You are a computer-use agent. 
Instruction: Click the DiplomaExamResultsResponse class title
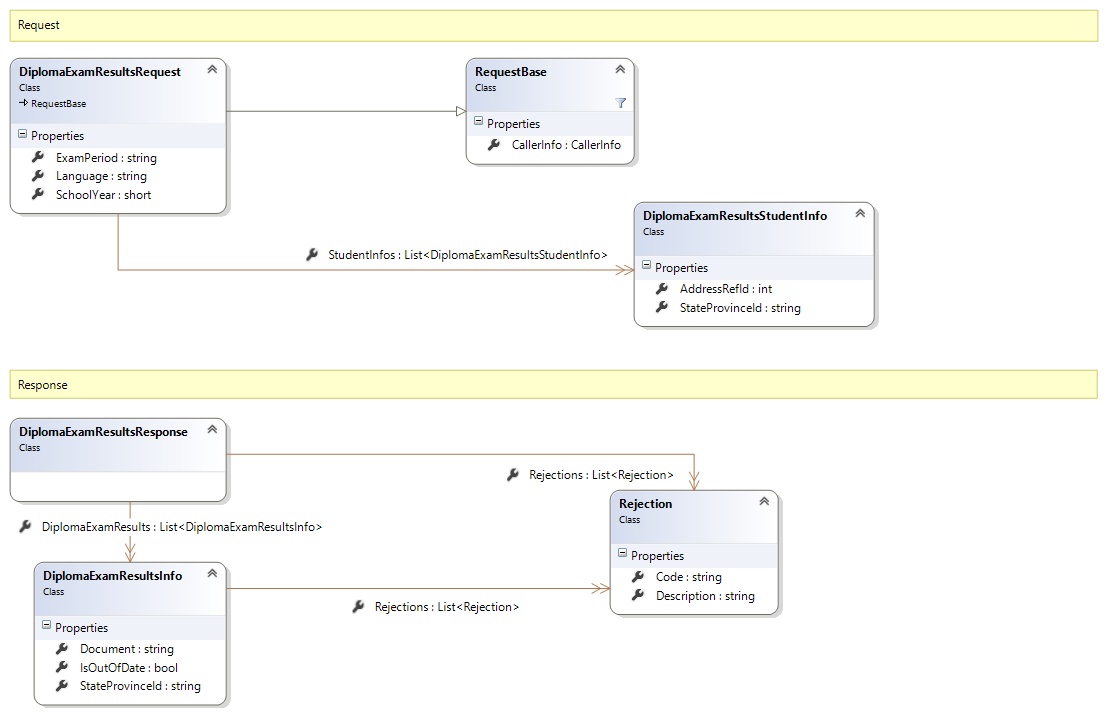[x=103, y=432]
